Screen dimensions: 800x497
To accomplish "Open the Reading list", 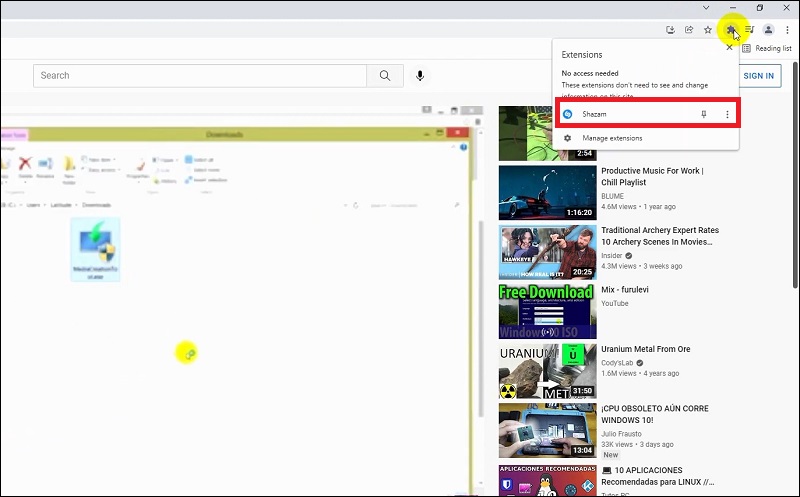I will click(767, 48).
